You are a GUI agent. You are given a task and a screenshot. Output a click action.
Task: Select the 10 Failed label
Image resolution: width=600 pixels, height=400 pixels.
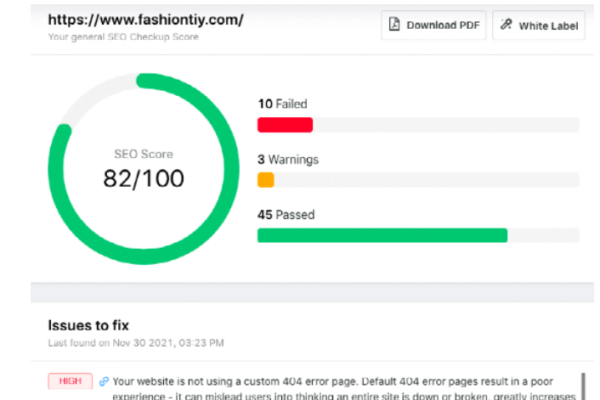[x=282, y=104]
